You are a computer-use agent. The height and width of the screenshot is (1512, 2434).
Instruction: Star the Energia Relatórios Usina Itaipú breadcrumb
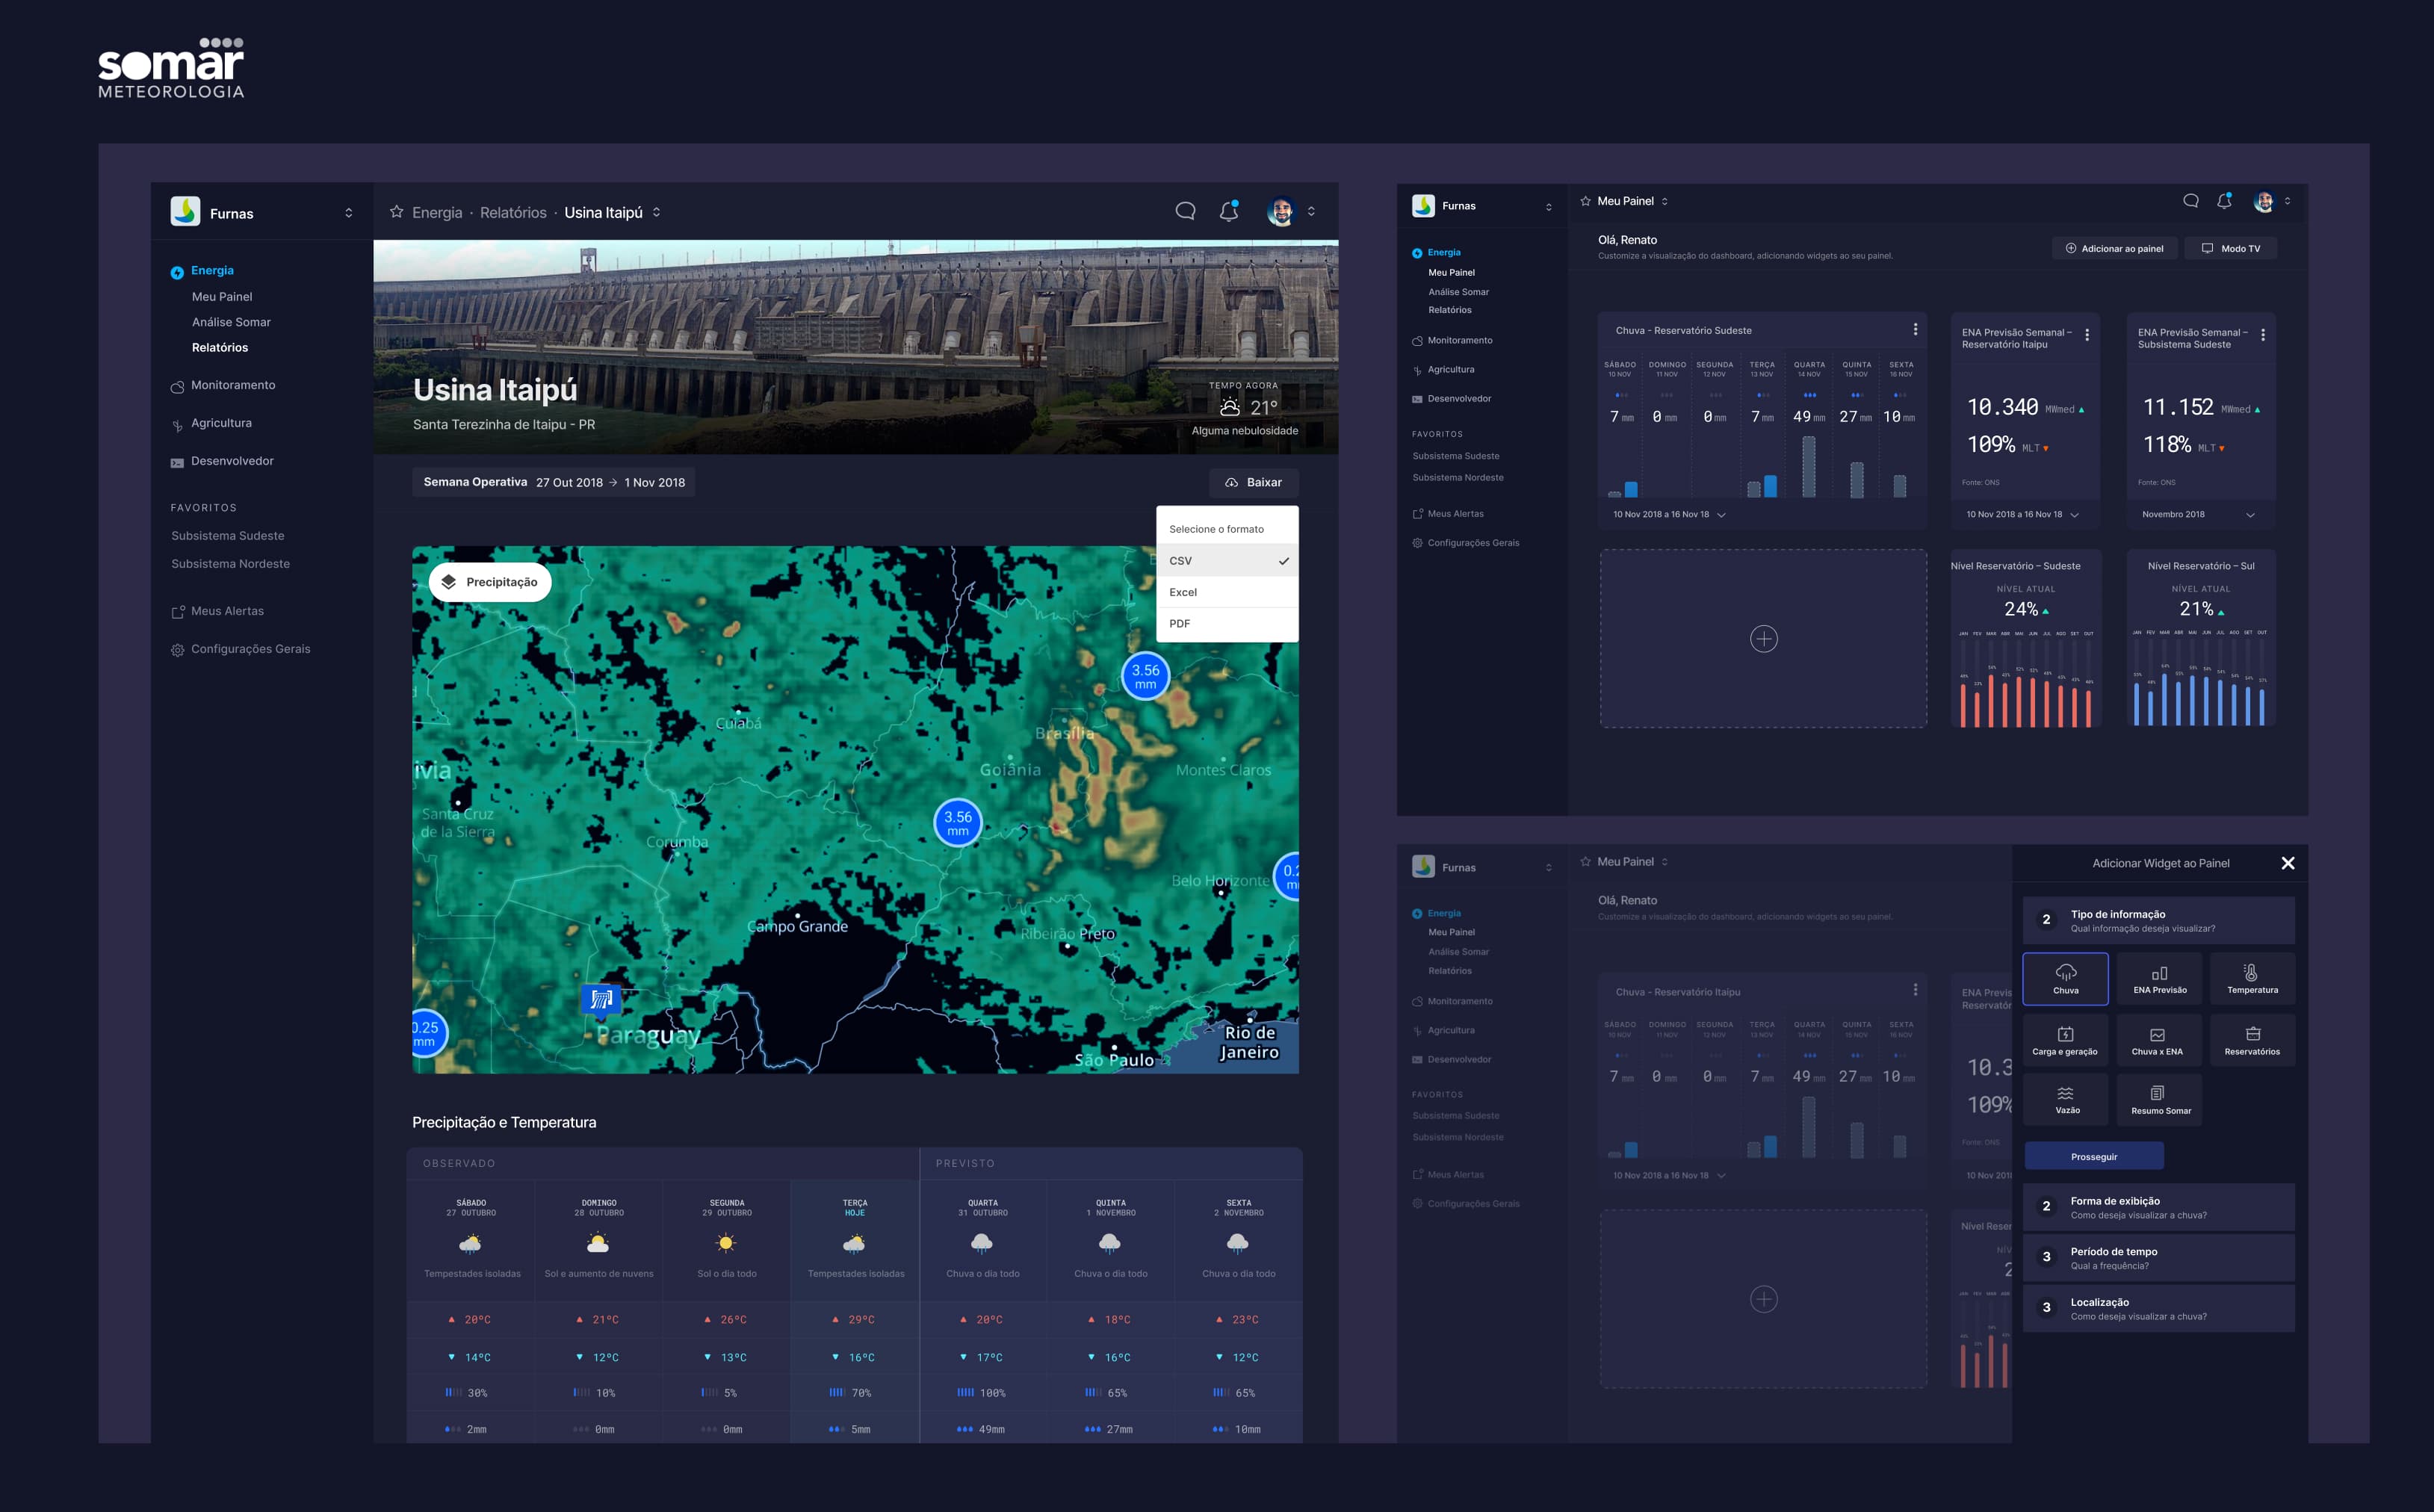(x=396, y=212)
